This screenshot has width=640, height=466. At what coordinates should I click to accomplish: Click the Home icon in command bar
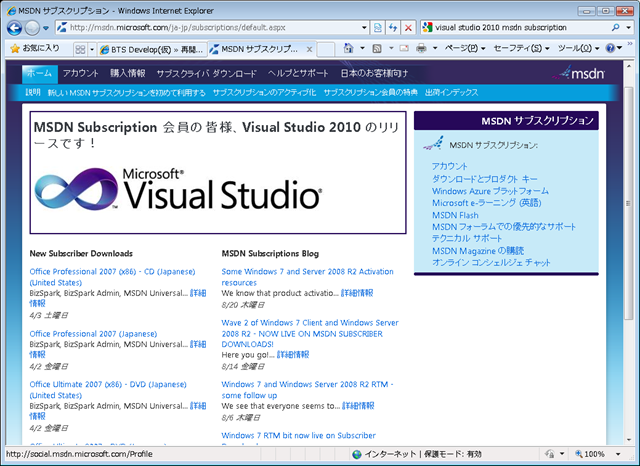348,48
